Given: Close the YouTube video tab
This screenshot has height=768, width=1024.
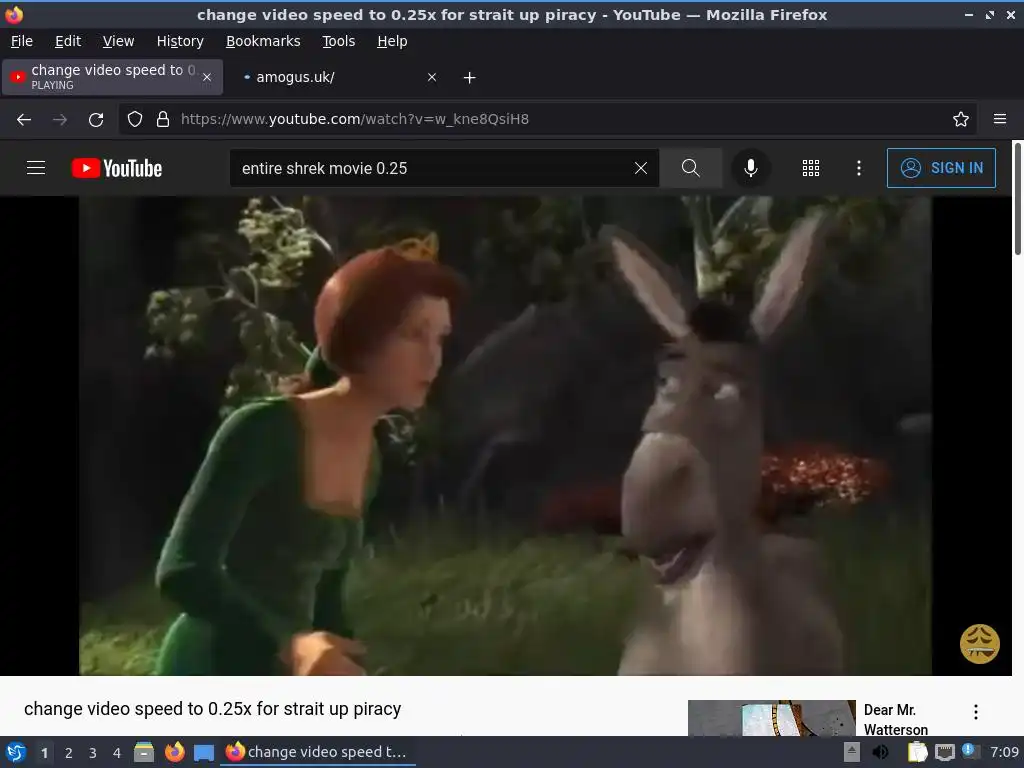Looking at the screenshot, I should pyautogui.click(x=206, y=77).
